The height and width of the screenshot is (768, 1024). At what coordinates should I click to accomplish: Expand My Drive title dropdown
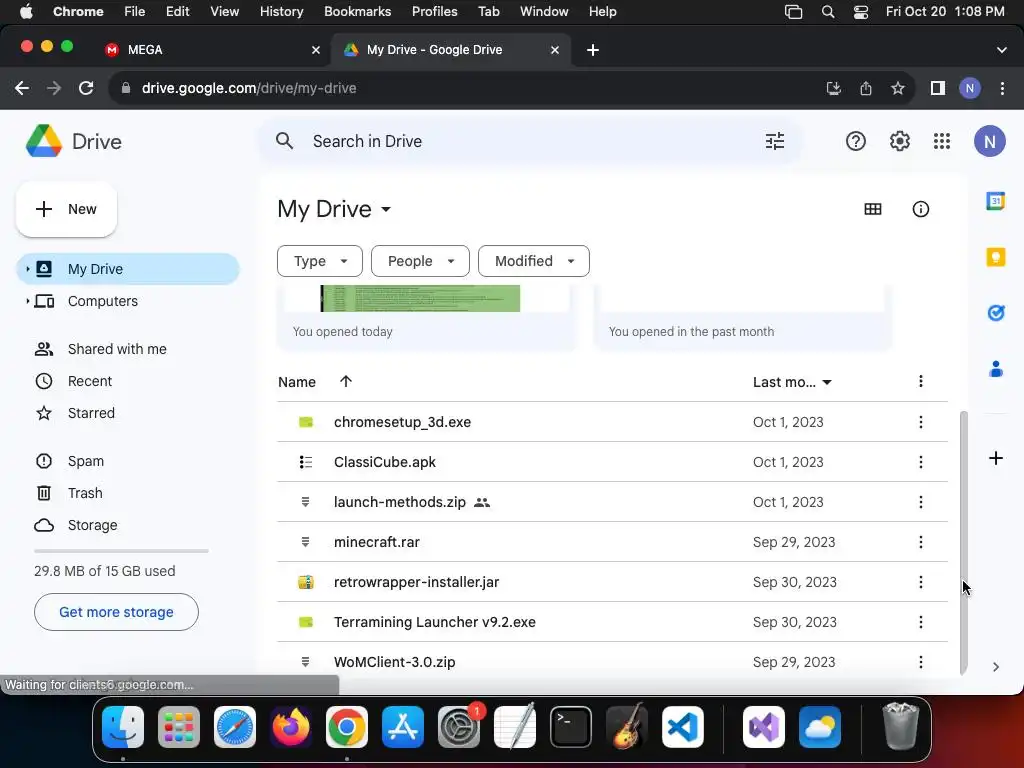[386, 210]
